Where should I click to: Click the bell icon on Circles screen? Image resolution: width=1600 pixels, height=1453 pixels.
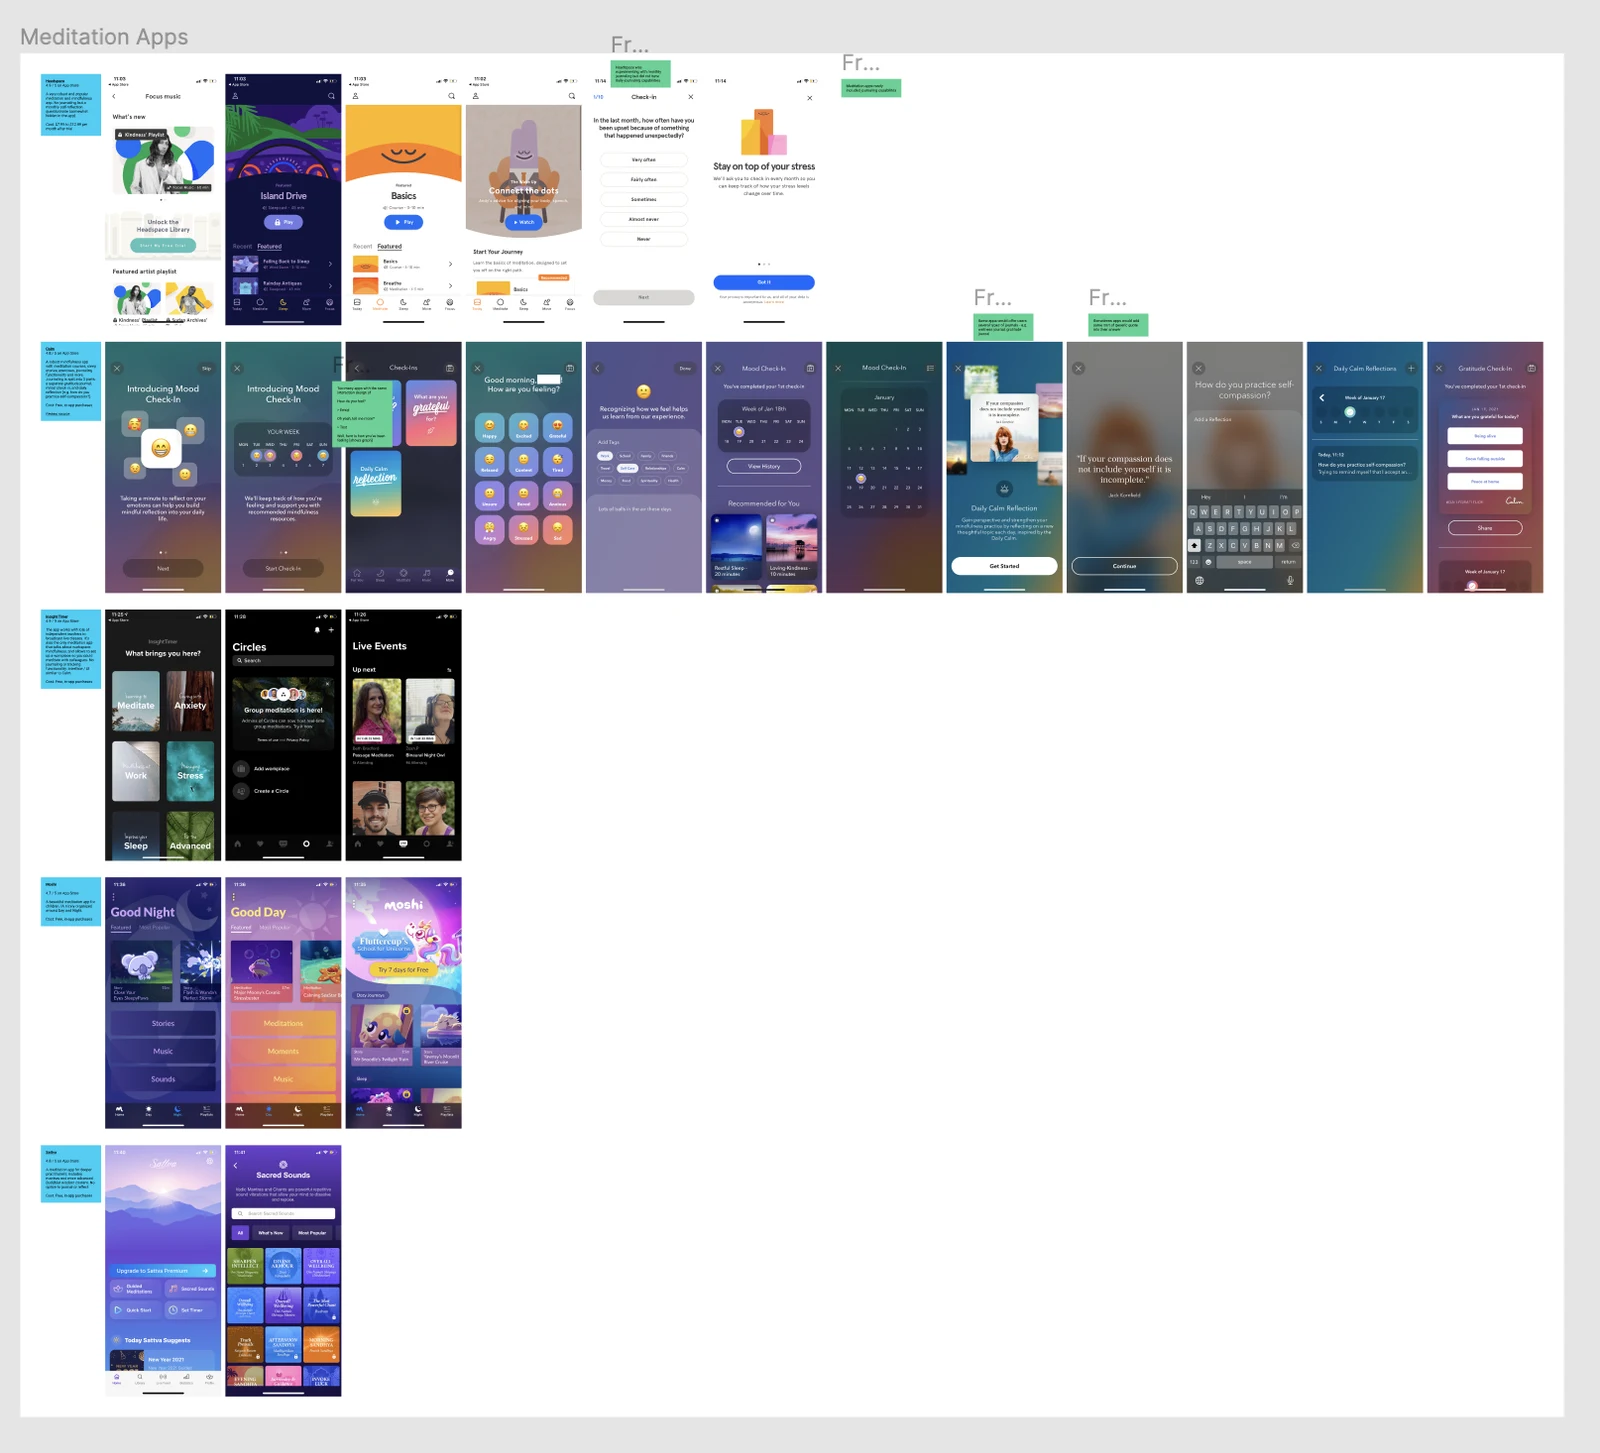coord(318,630)
